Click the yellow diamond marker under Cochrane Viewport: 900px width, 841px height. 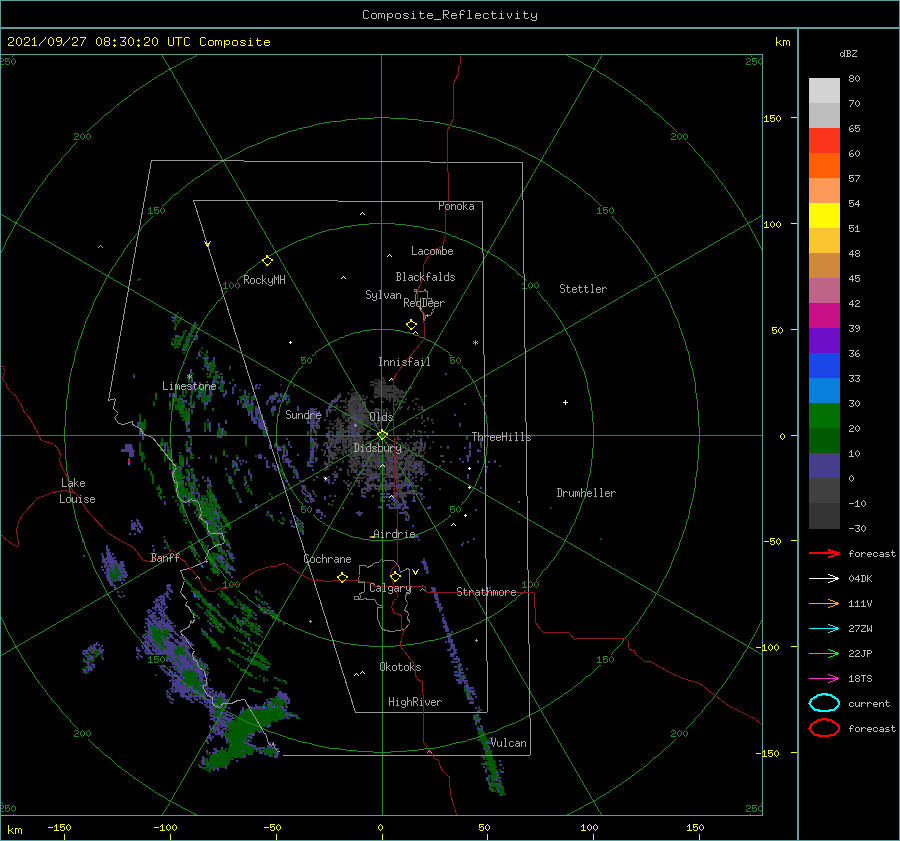[342, 578]
